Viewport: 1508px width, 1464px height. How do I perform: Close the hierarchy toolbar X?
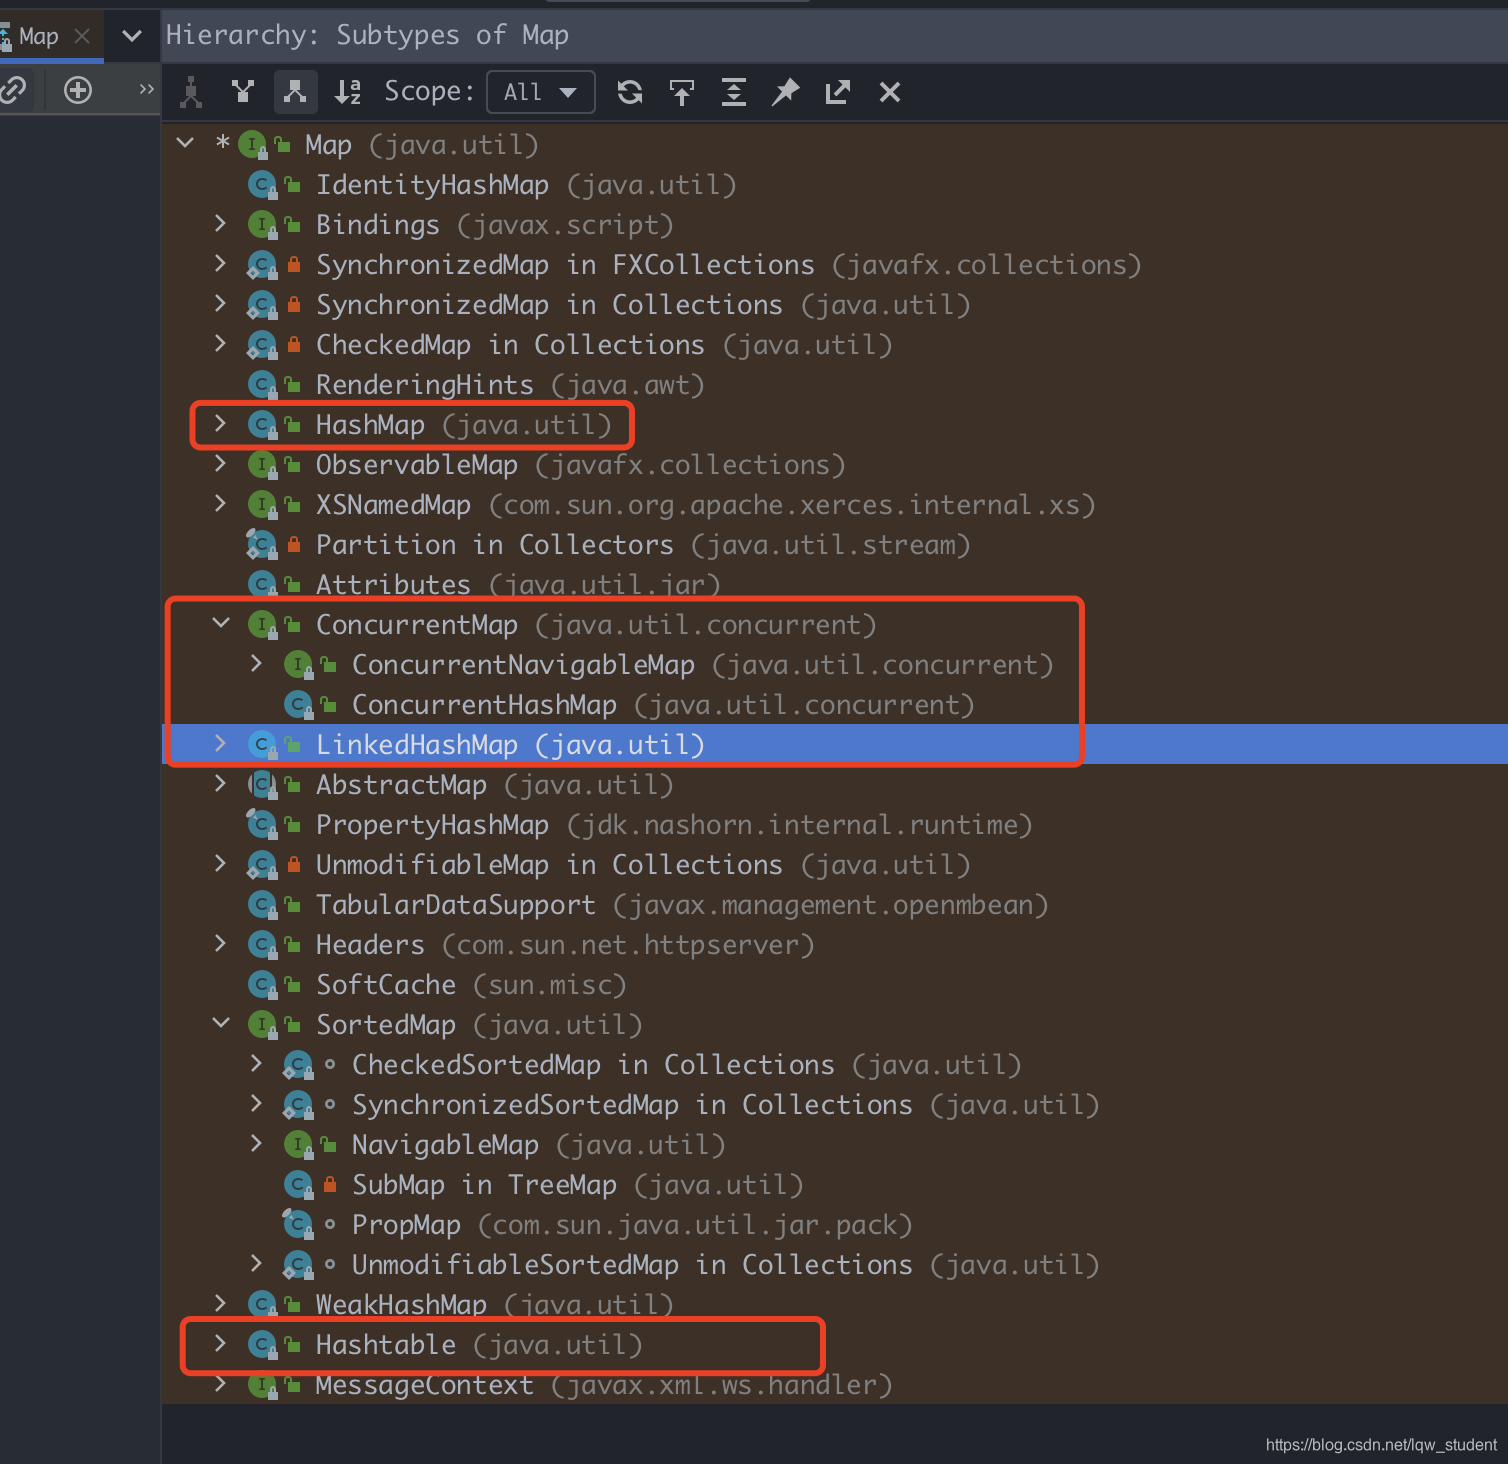[890, 92]
